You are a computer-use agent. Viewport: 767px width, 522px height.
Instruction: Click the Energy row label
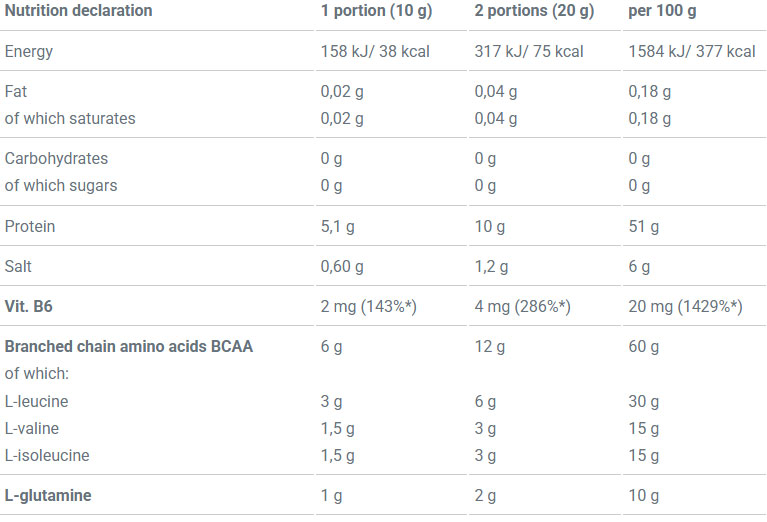pyautogui.click(x=29, y=51)
